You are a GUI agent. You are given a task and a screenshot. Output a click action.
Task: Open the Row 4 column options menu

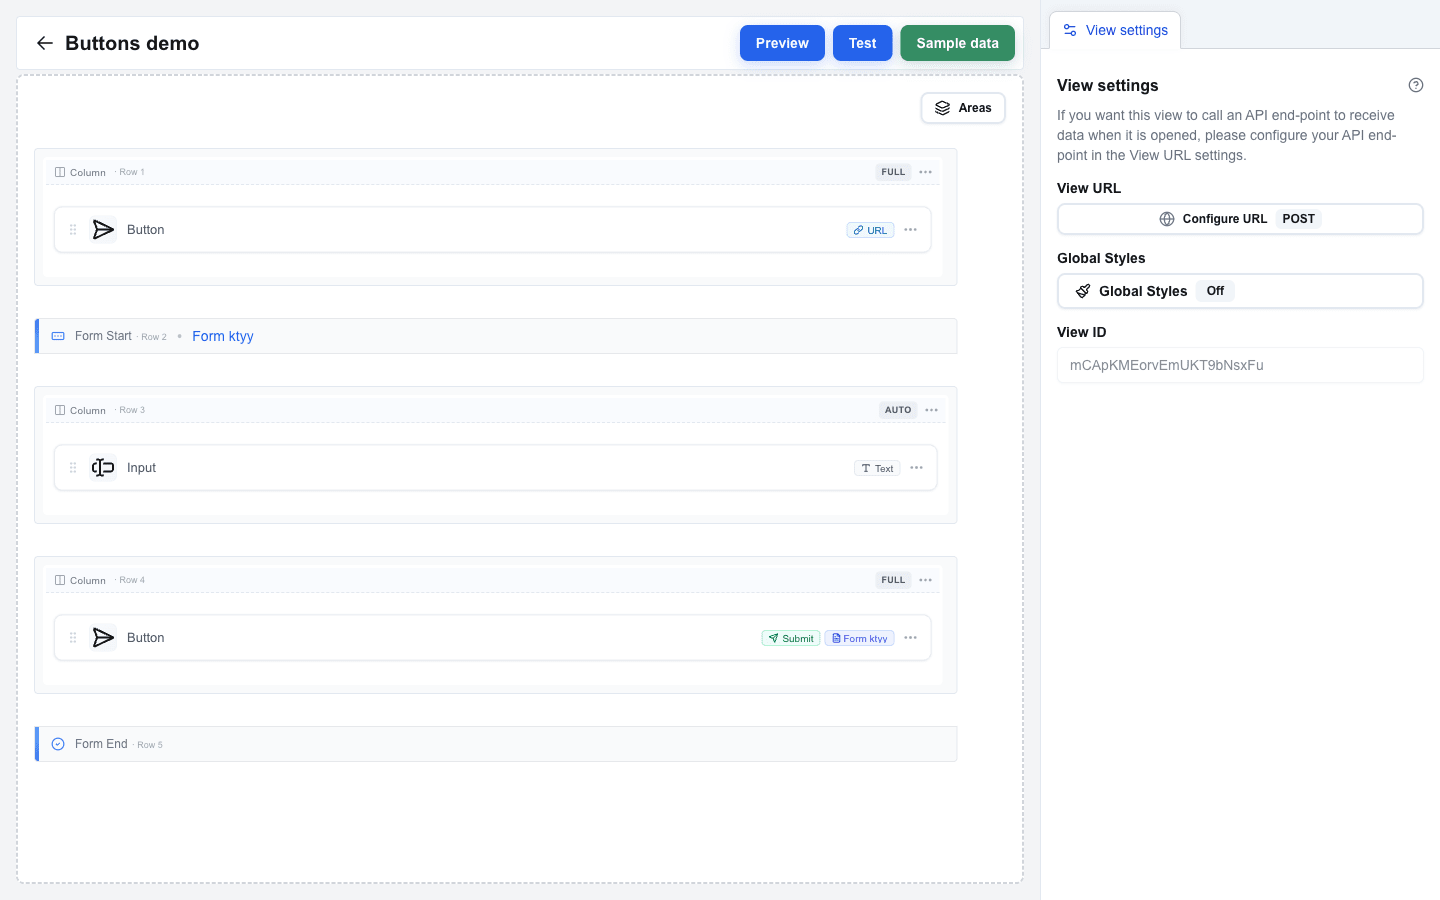pyautogui.click(x=926, y=580)
